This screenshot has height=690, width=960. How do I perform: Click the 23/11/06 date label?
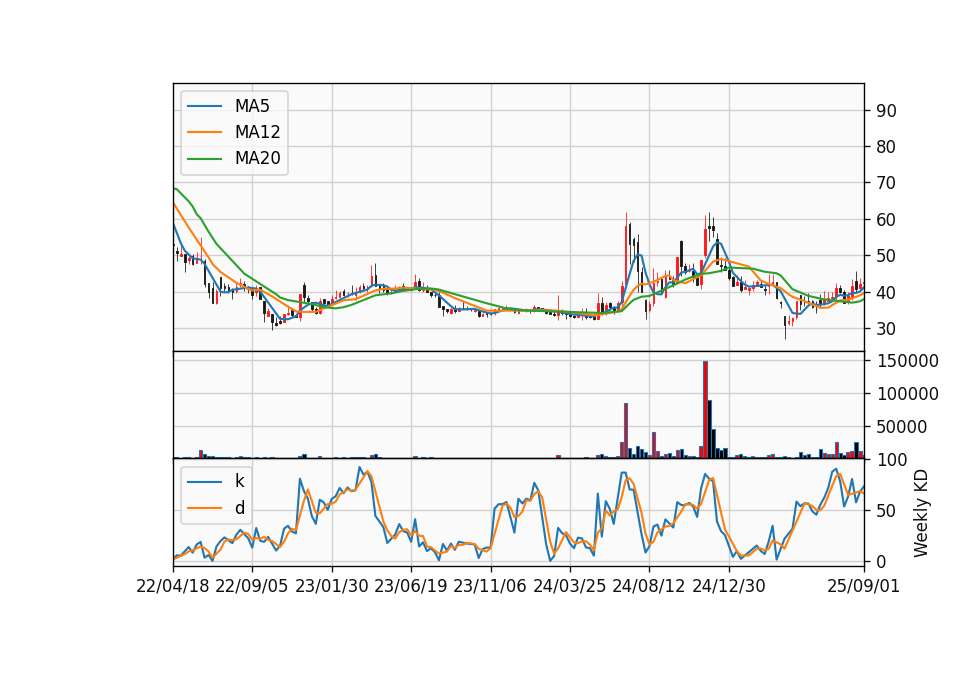490,587
